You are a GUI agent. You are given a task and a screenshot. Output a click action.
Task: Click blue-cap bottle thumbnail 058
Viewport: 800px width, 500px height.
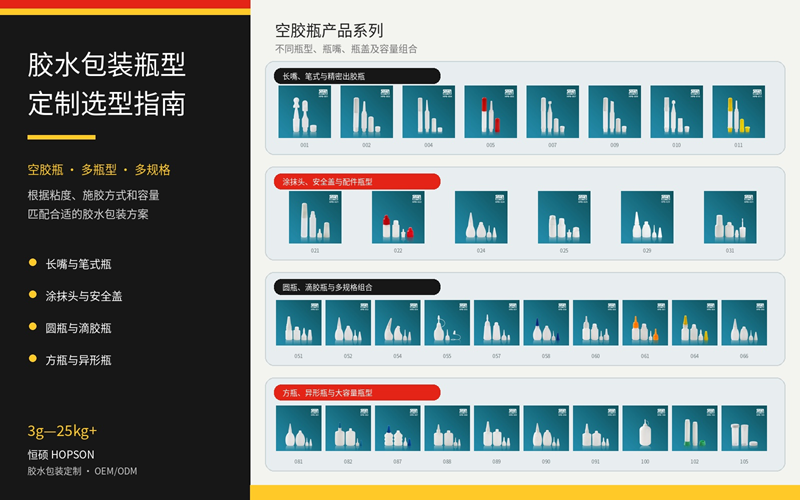point(546,323)
